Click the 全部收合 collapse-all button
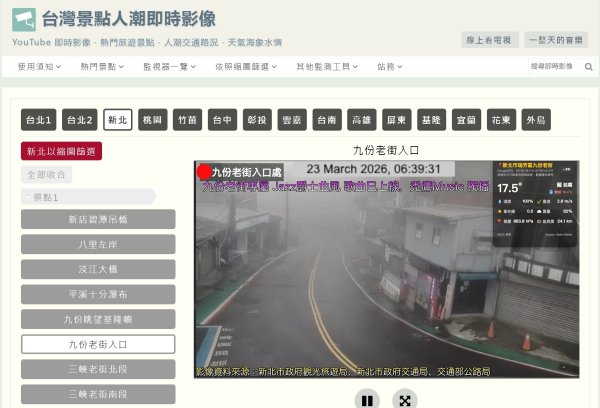The height and width of the screenshot is (408, 600). click(x=46, y=175)
